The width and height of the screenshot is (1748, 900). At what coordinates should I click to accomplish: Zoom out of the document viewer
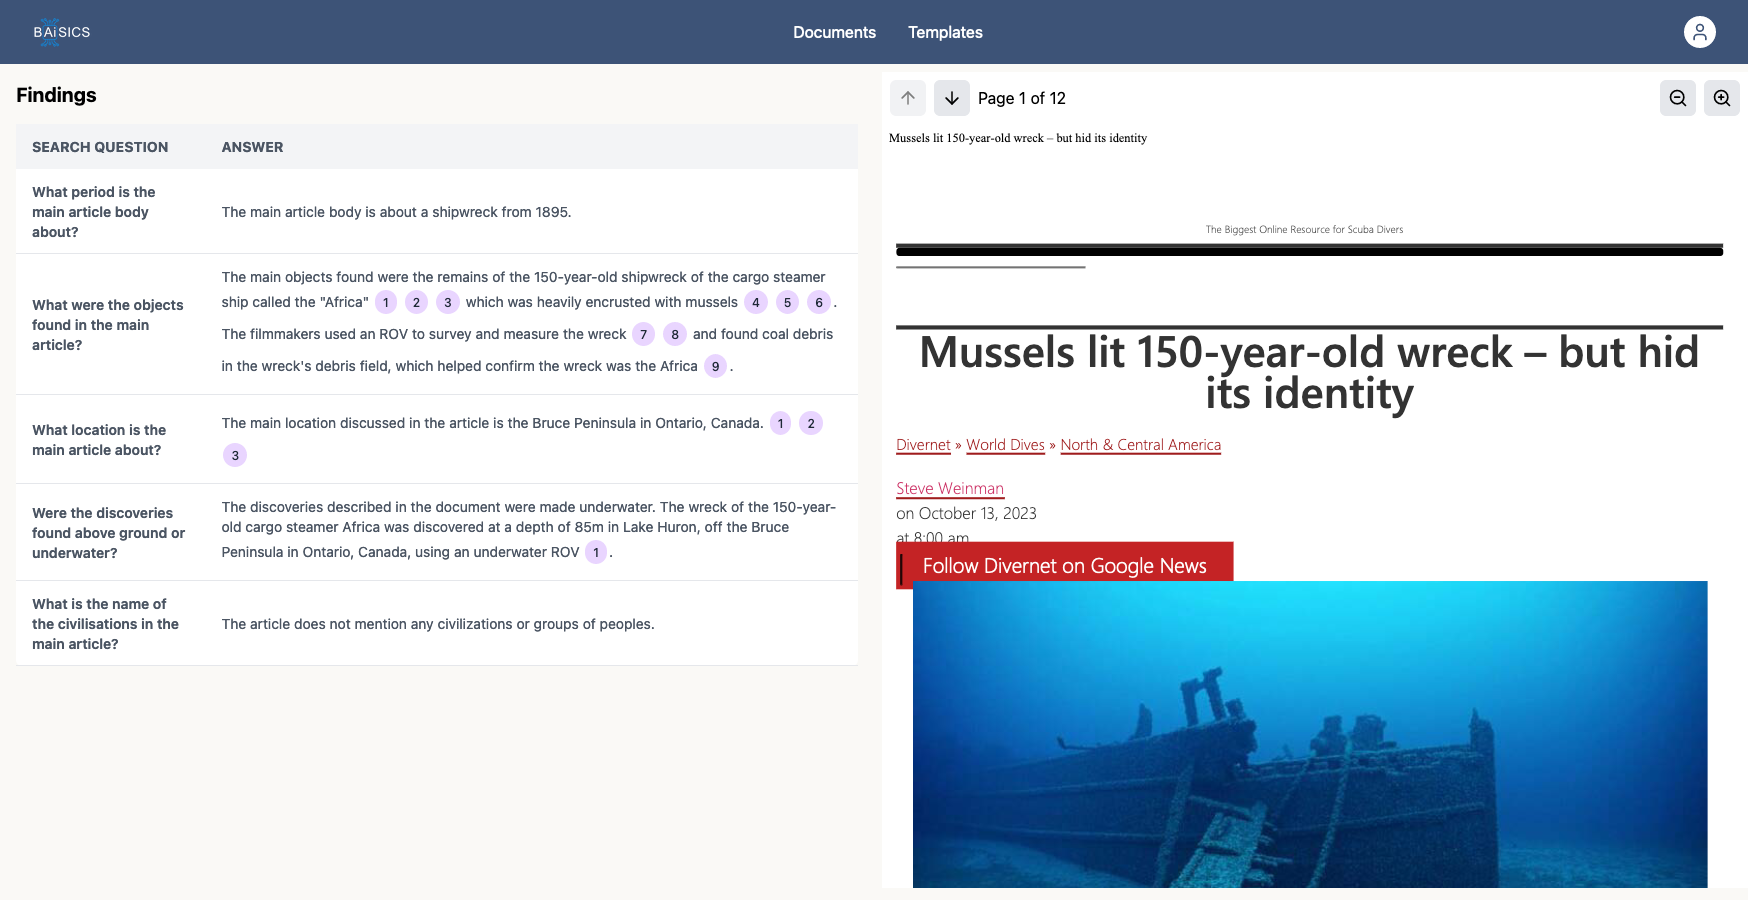pyautogui.click(x=1677, y=98)
